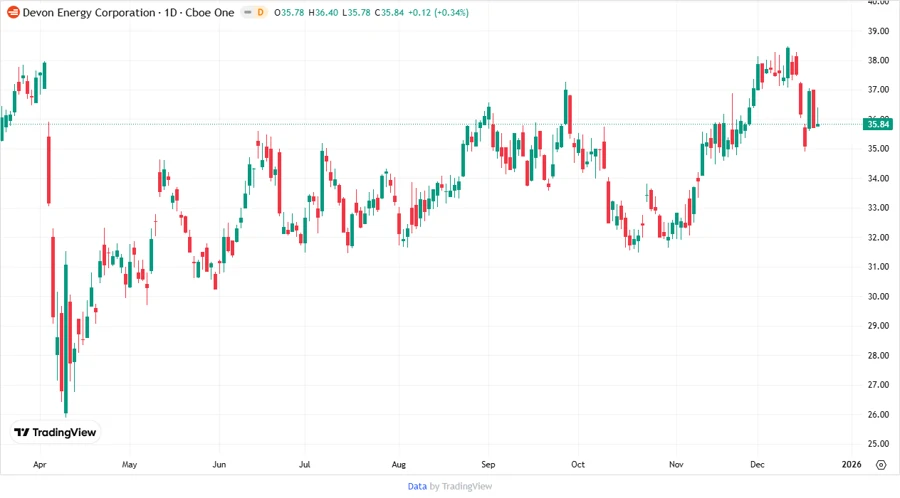Click the orange D data-status indicator
Viewport: 900px width, 498px height.
[x=261, y=12]
